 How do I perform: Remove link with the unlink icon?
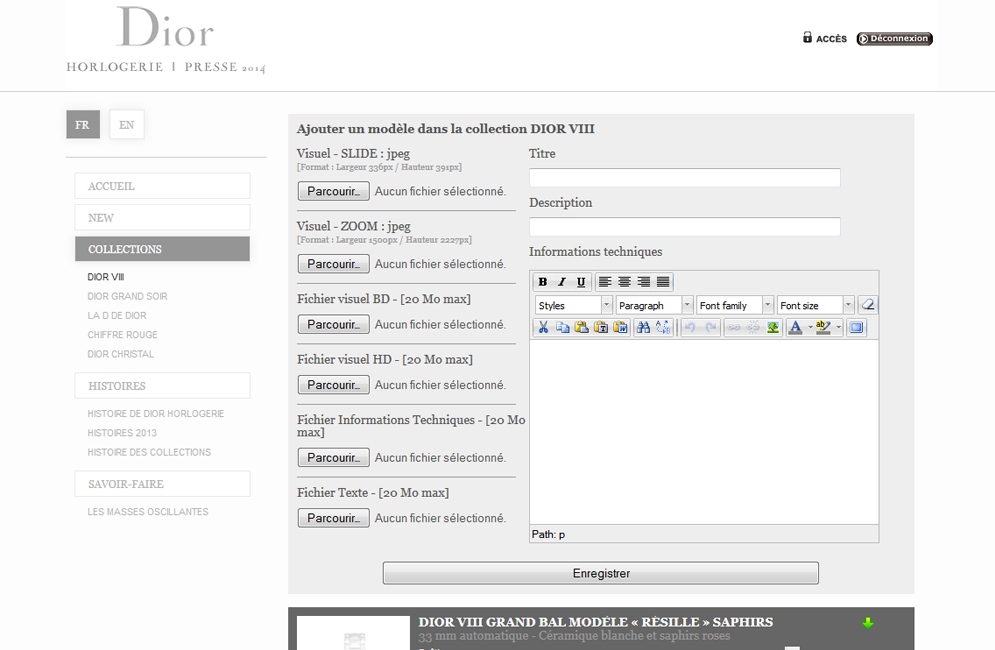[x=753, y=328]
